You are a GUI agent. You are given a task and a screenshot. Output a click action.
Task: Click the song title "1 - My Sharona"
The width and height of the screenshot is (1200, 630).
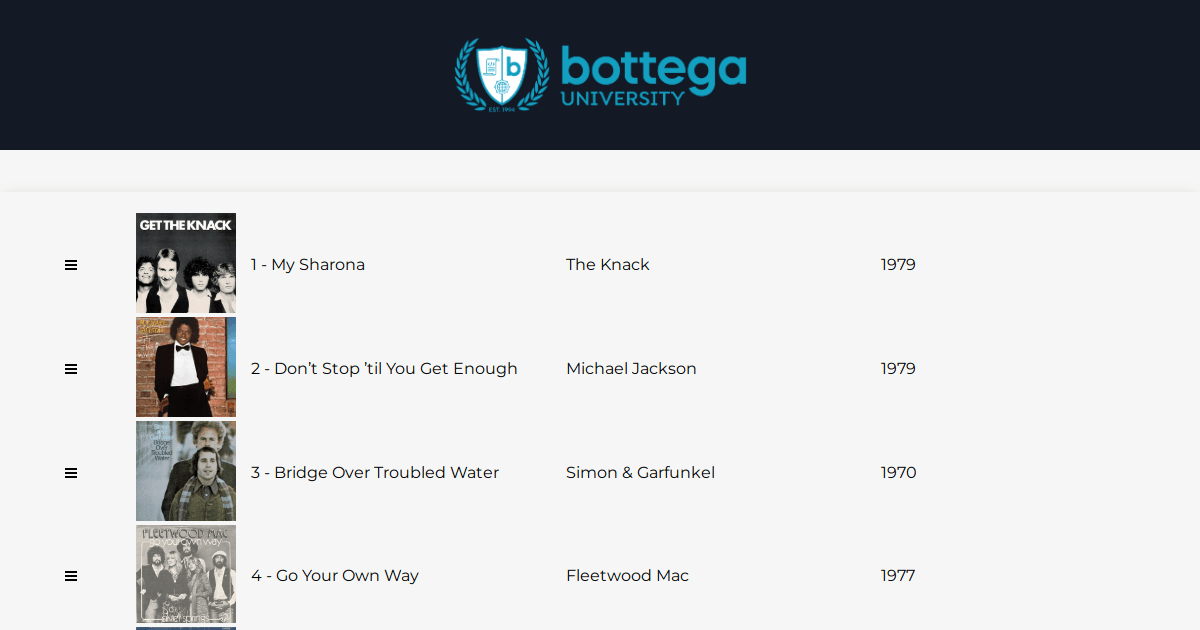coord(308,265)
